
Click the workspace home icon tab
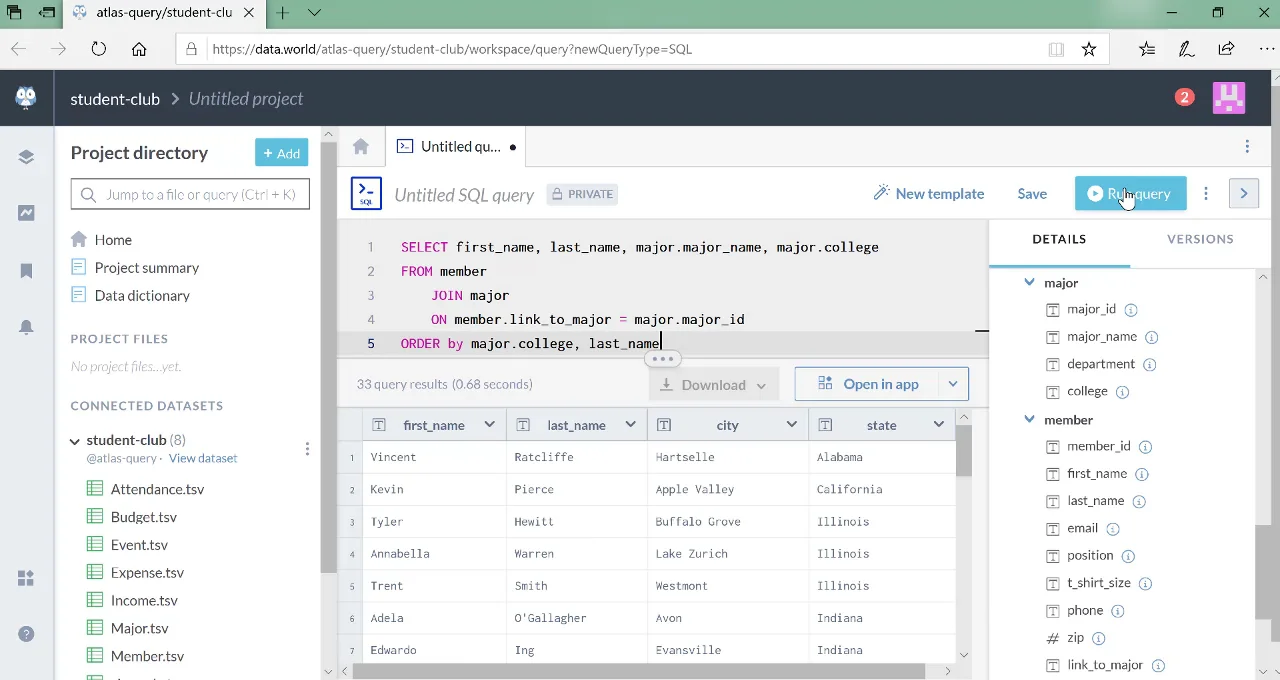tap(361, 147)
